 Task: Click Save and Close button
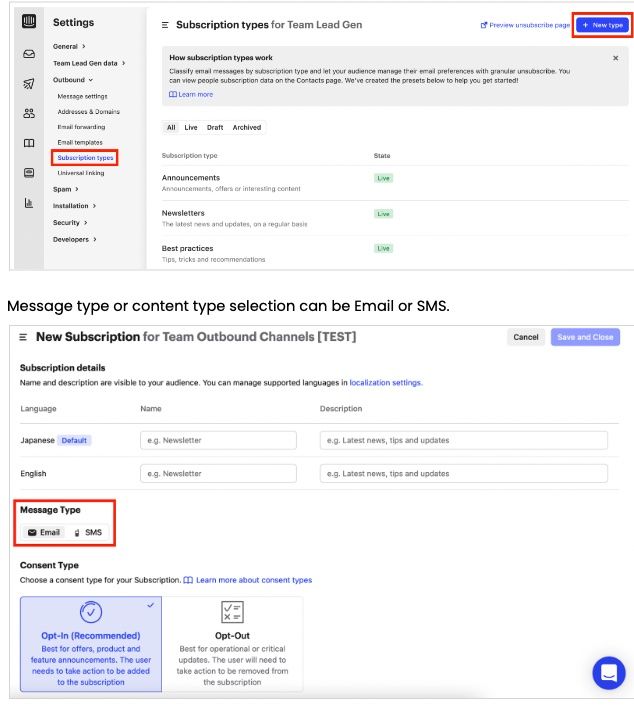pyautogui.click(x=585, y=337)
